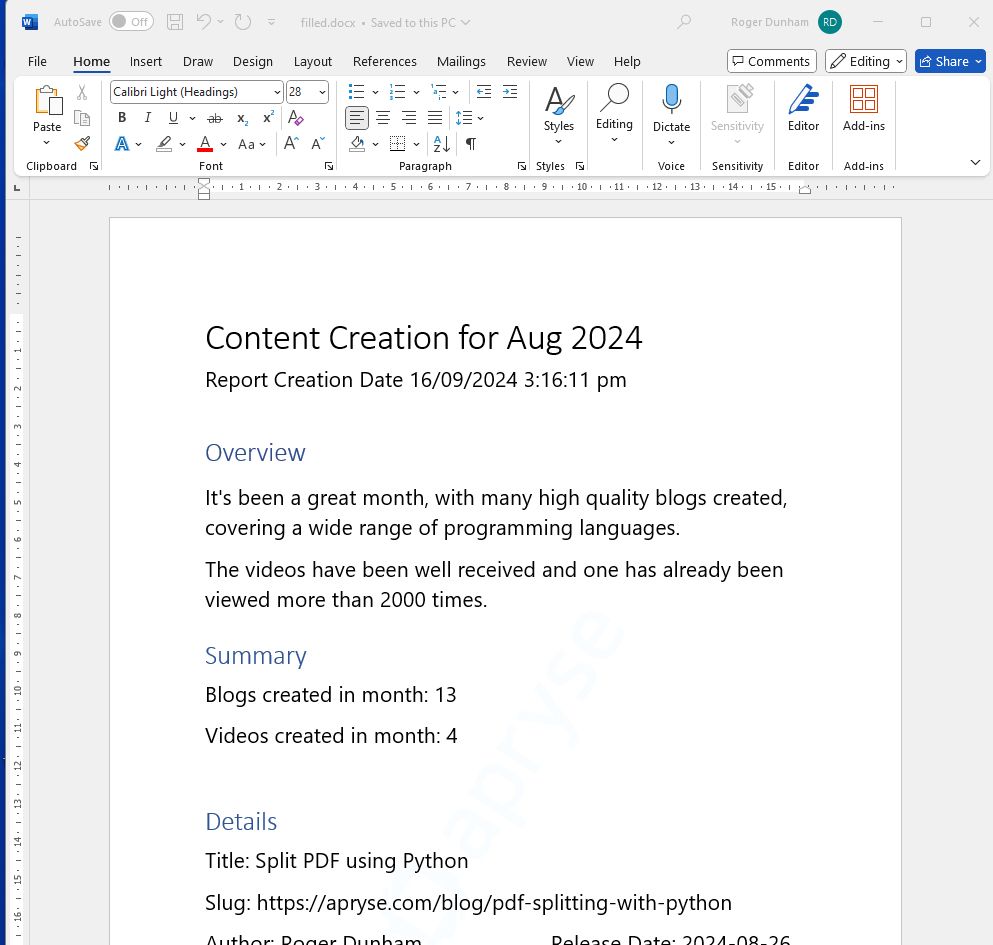This screenshot has height=945, width=993.
Task: Expand bullet list options arrow
Action: [376, 92]
